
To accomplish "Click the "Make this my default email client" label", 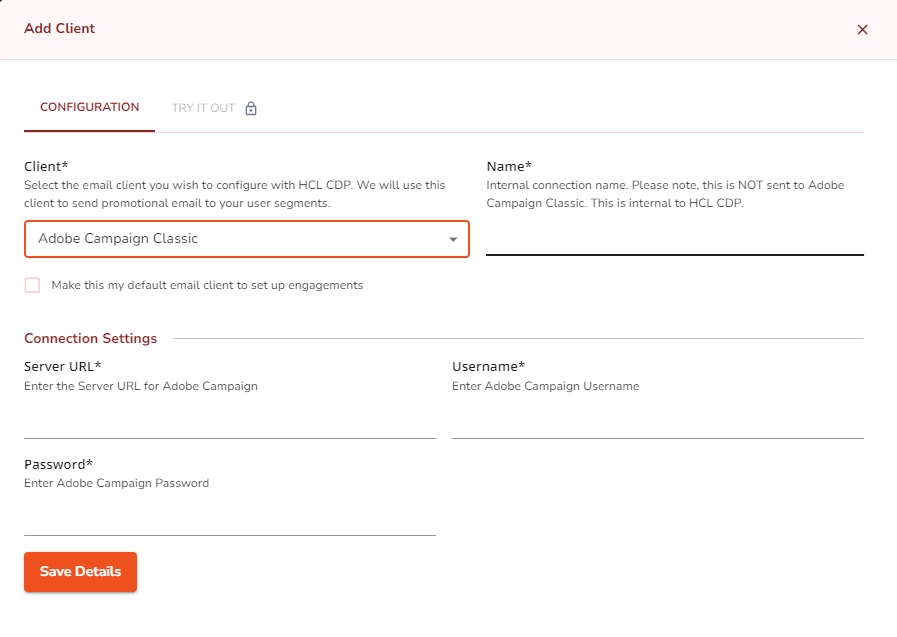I will pyautogui.click(x=207, y=285).
